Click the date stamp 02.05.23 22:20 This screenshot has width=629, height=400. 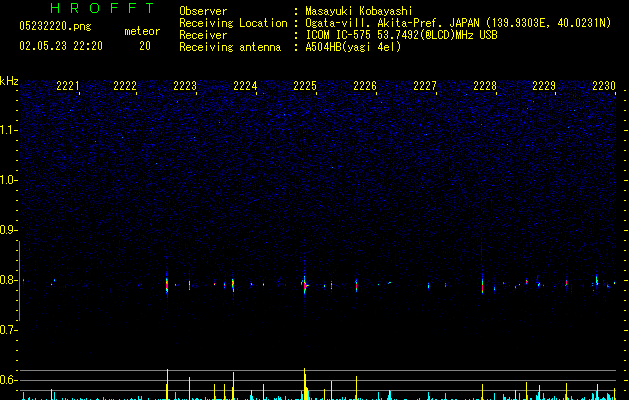(x=61, y=46)
